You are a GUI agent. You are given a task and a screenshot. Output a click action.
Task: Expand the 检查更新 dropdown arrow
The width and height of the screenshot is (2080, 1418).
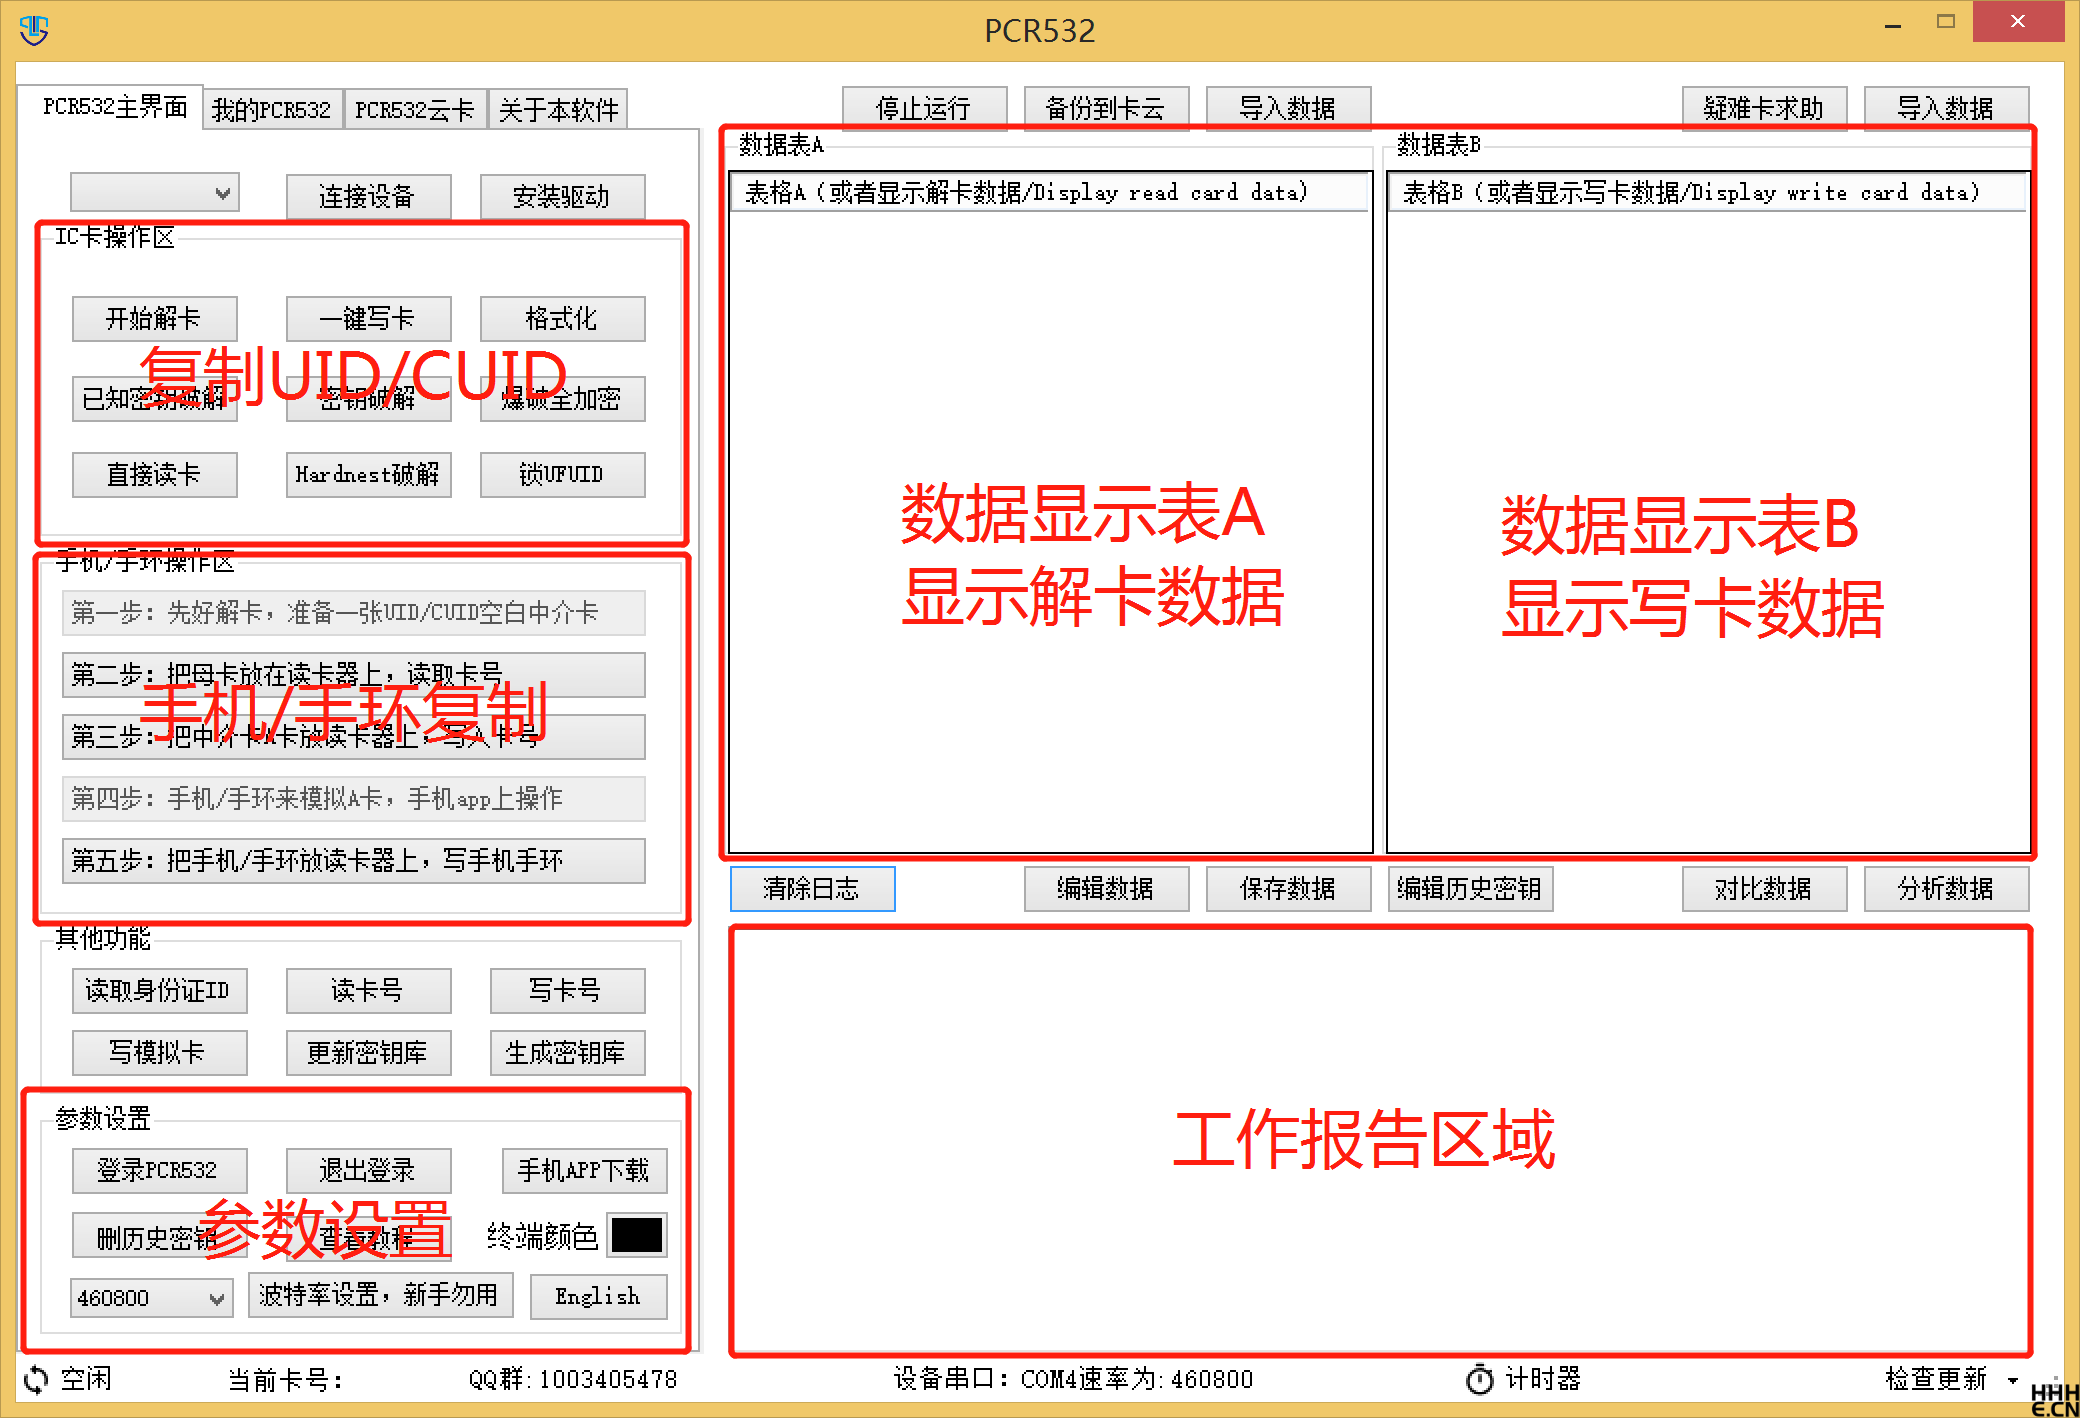[2010, 1378]
